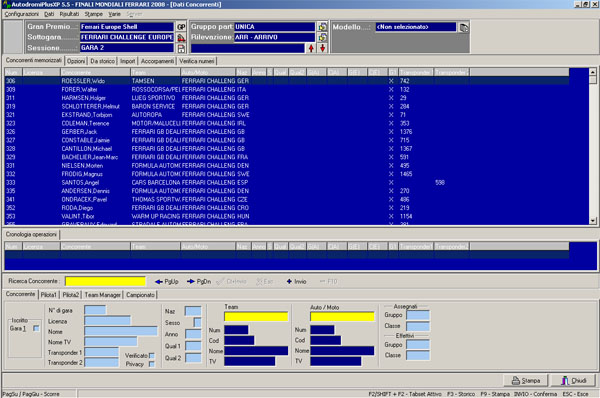Screen dimensions: 600x398
Task: Switch to the Team Manager tab
Action: click(x=103, y=295)
